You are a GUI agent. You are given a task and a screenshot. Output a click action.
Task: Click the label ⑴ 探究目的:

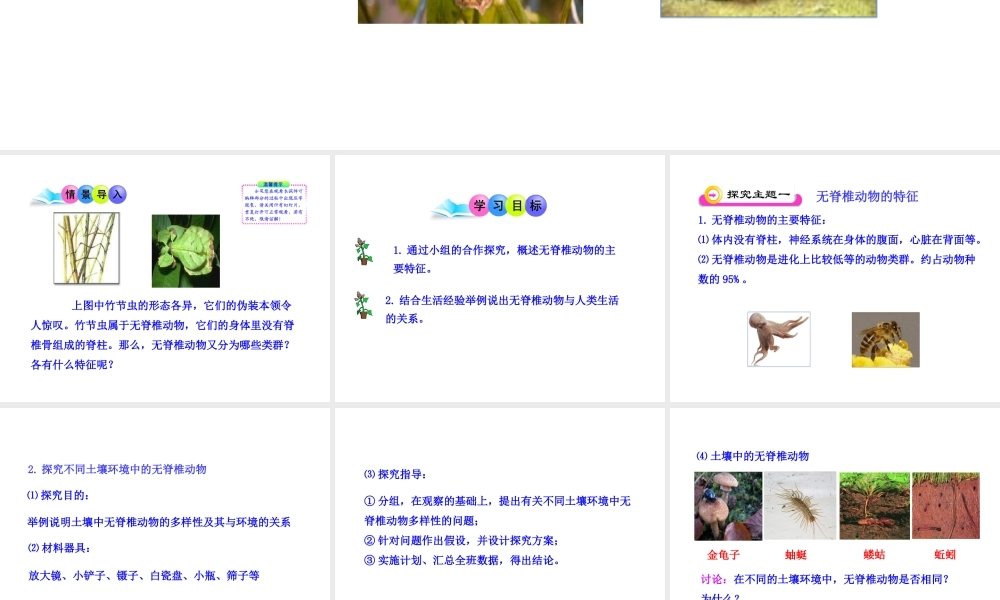pos(58,495)
